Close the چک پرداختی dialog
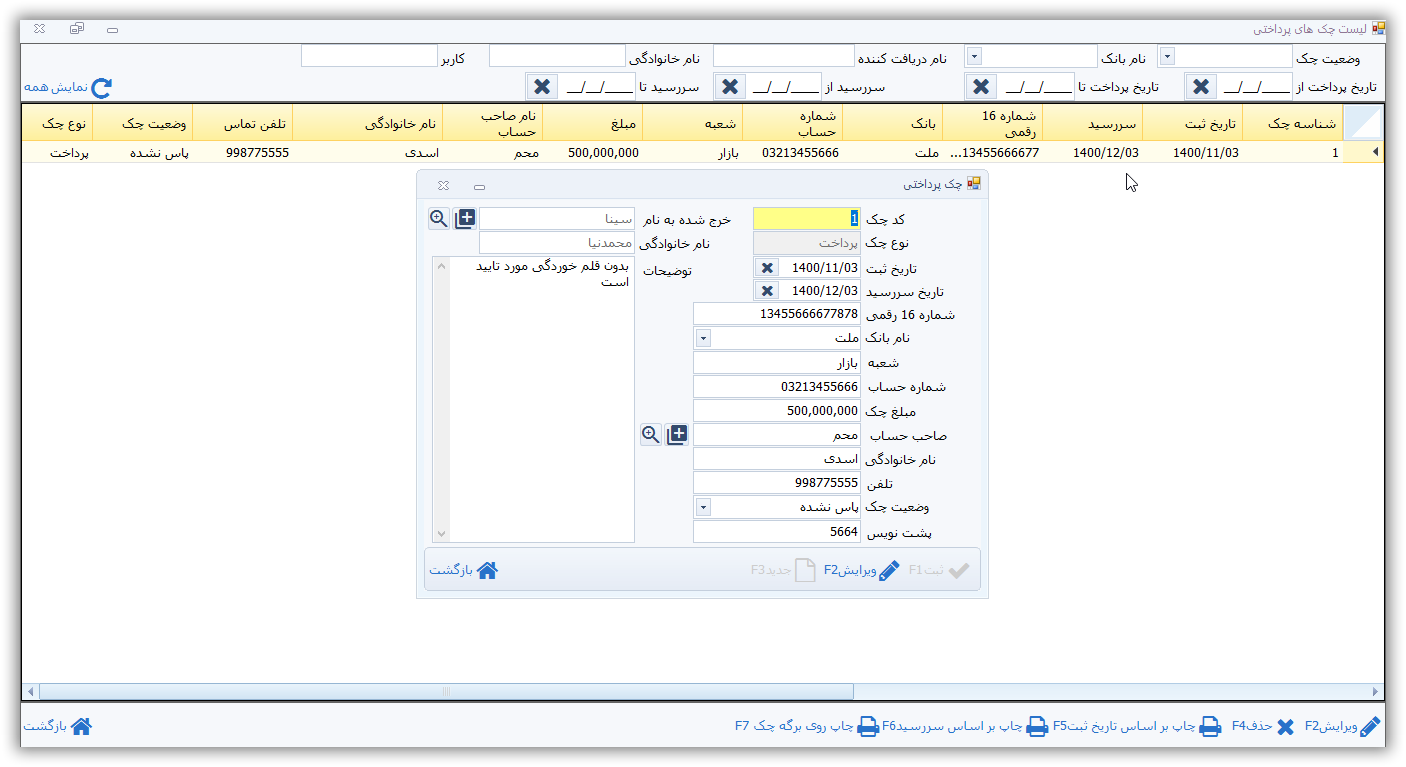Viewport: 1406px width, 767px height. (x=443, y=186)
